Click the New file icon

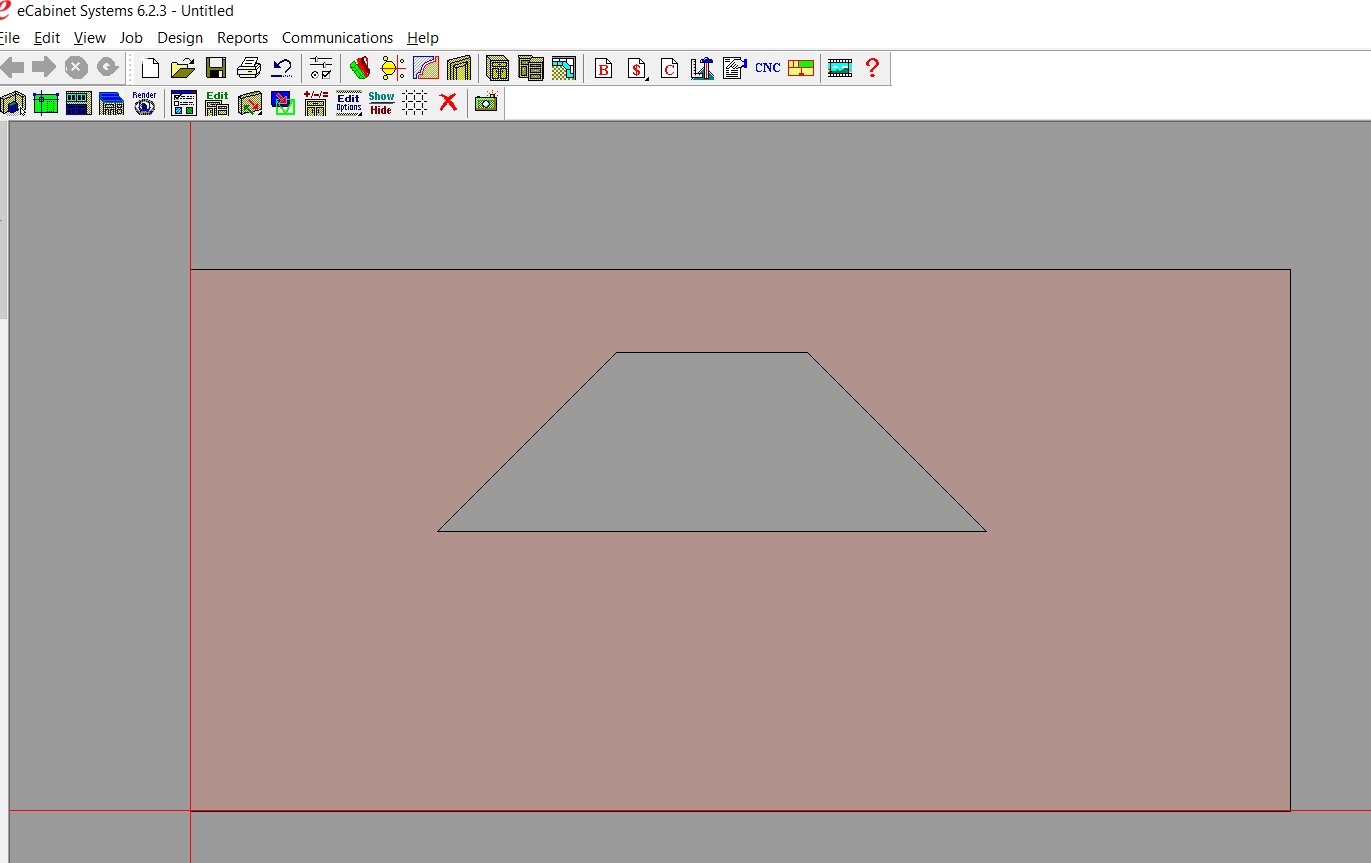pyautogui.click(x=150, y=68)
